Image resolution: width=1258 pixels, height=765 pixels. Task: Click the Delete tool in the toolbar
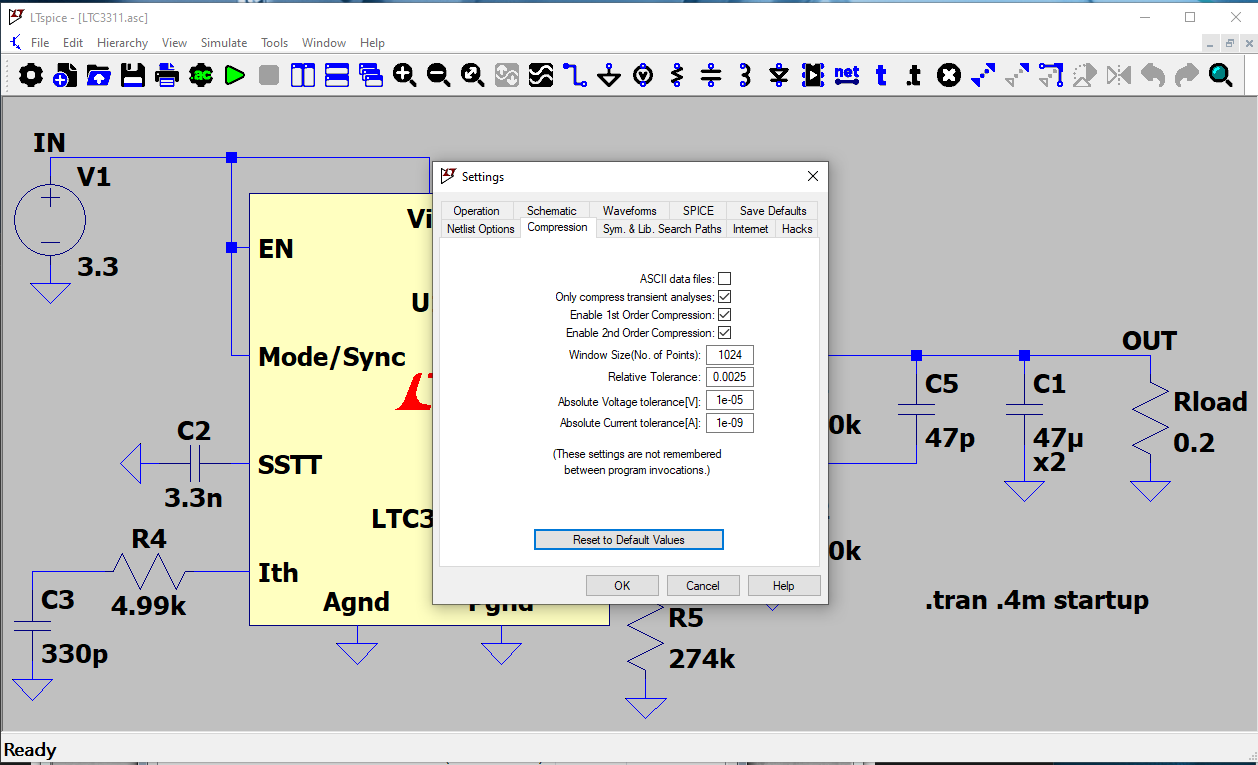coord(949,75)
